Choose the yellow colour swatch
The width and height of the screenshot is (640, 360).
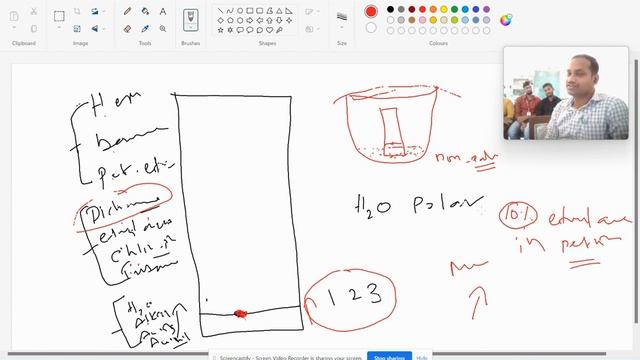click(444, 9)
